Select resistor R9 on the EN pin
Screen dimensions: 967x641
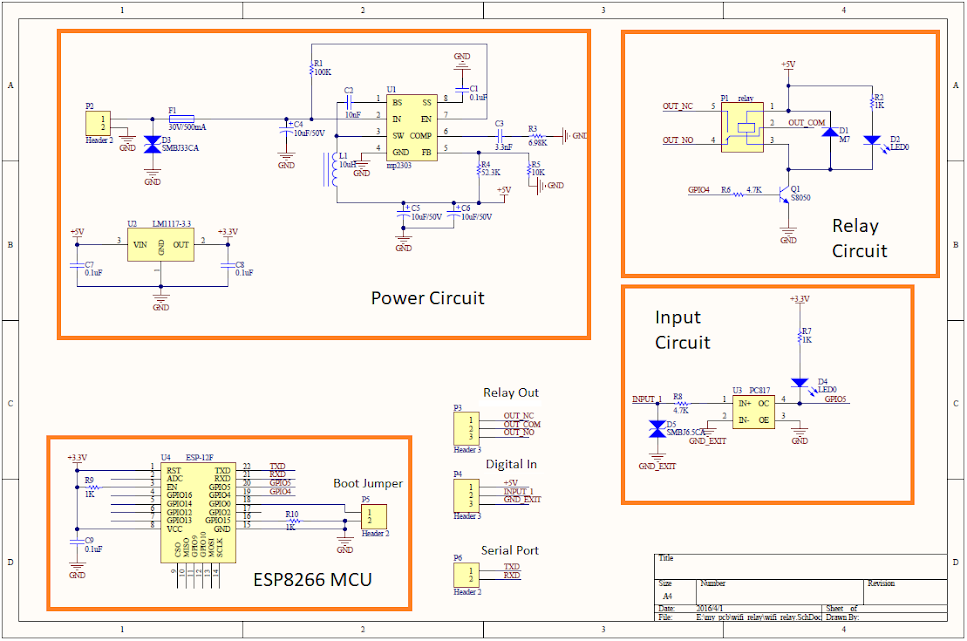(93, 487)
